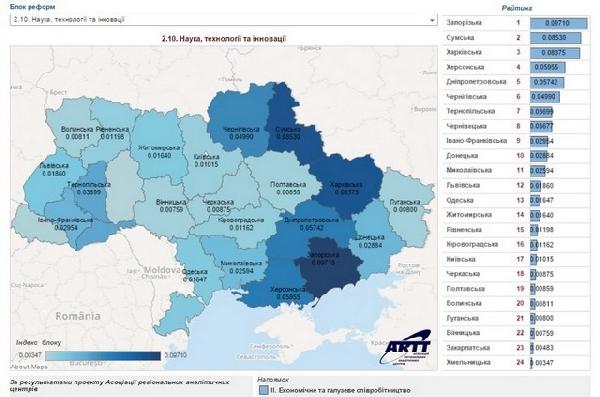Select Тернопільська row in the rating list

click(516, 112)
